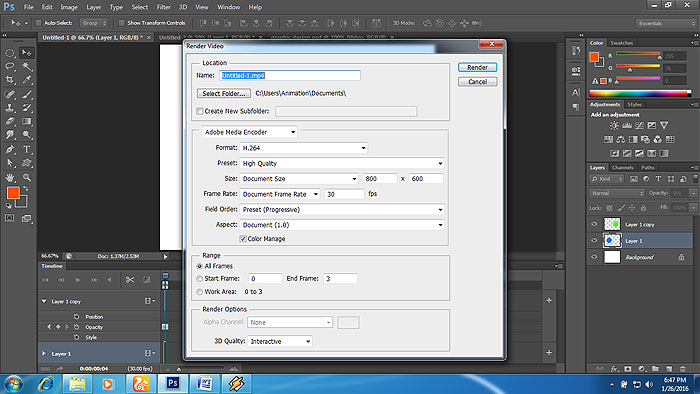Select the Spot Healing Brush tool
700x394 pixels.
tap(10, 94)
